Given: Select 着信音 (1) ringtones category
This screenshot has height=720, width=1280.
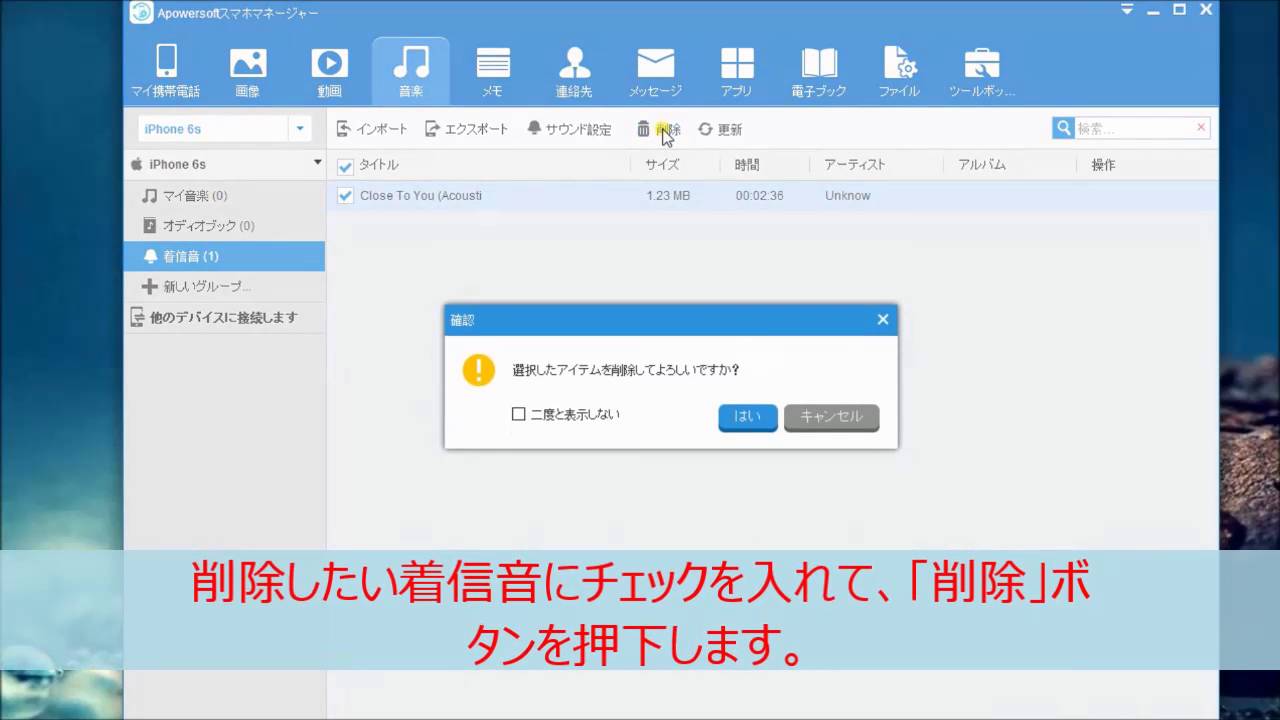Looking at the screenshot, I should (x=224, y=256).
